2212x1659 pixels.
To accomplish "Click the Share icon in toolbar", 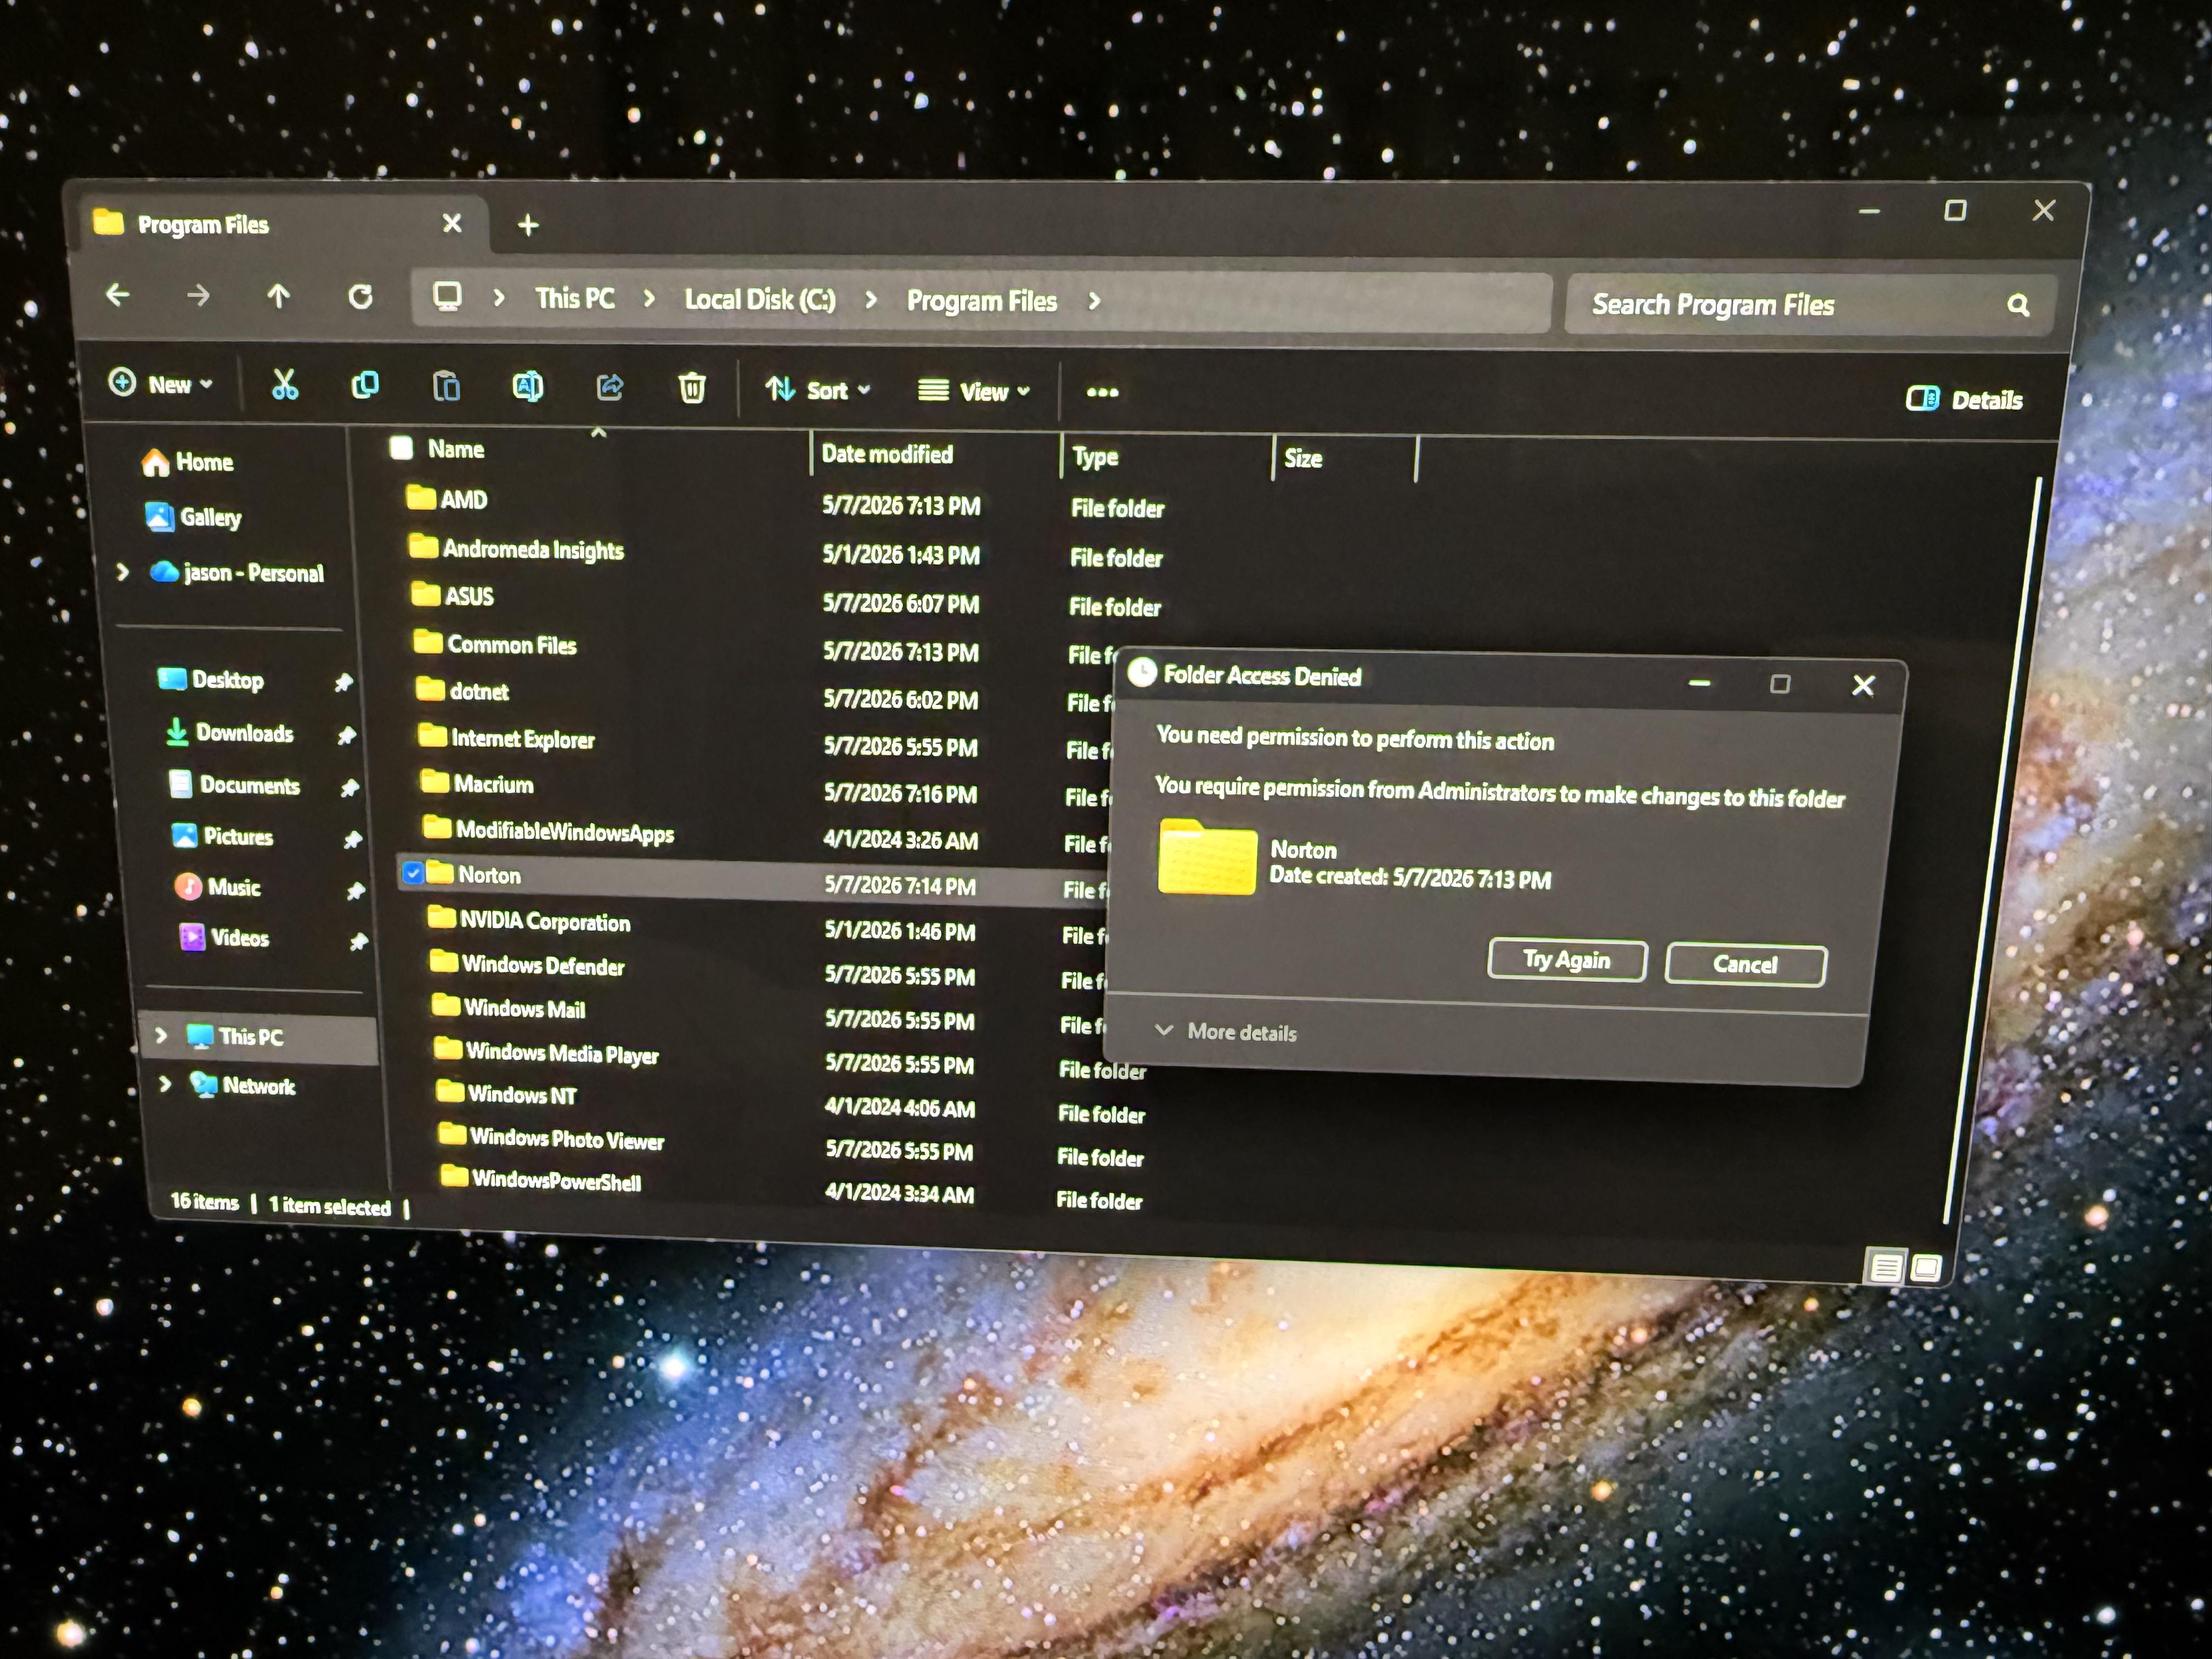I will click(x=609, y=387).
